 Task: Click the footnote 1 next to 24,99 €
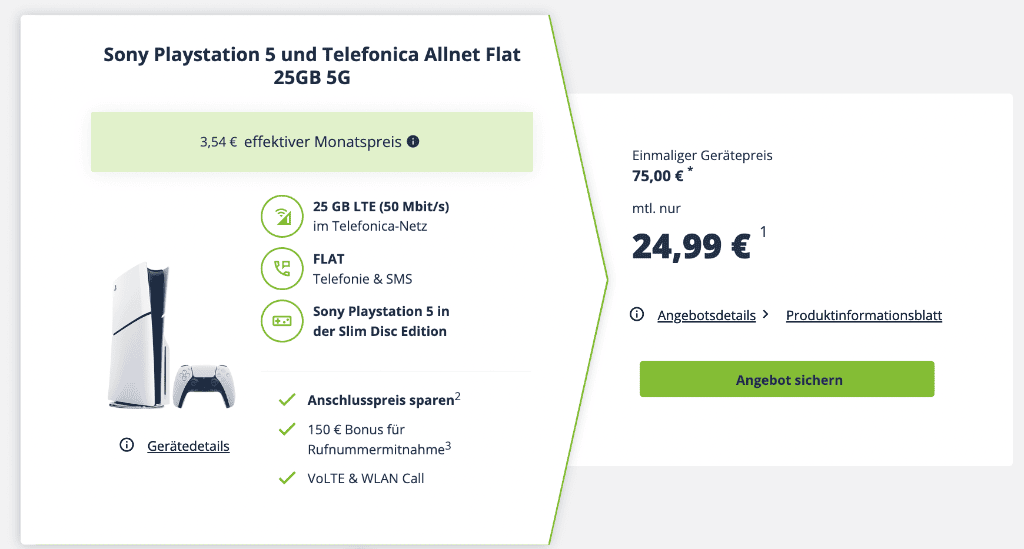(x=763, y=232)
